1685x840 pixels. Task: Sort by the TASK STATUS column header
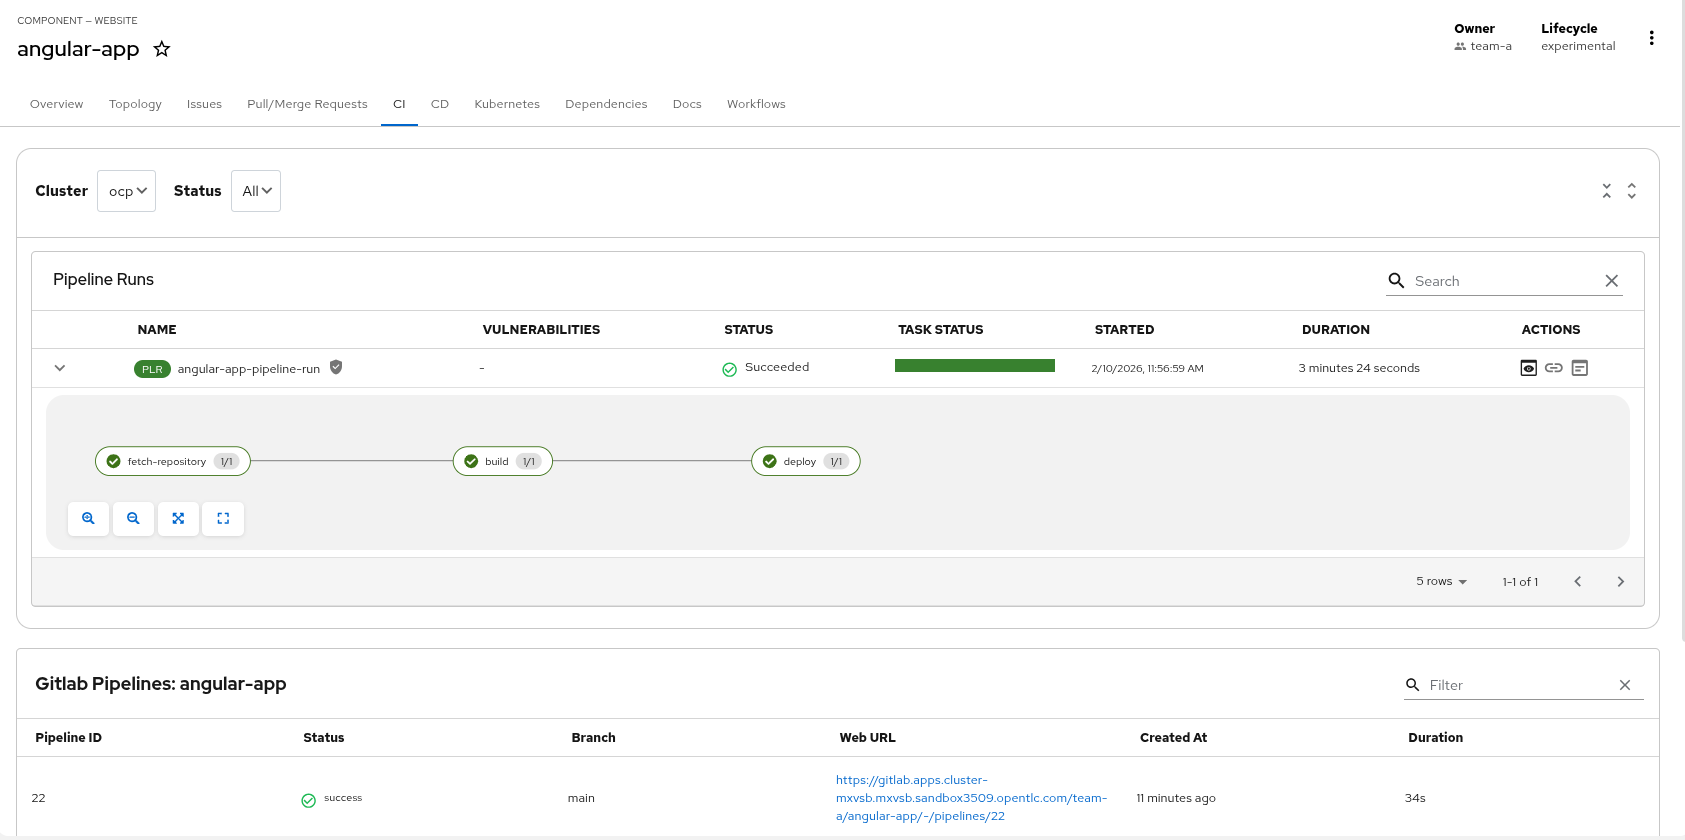click(941, 329)
